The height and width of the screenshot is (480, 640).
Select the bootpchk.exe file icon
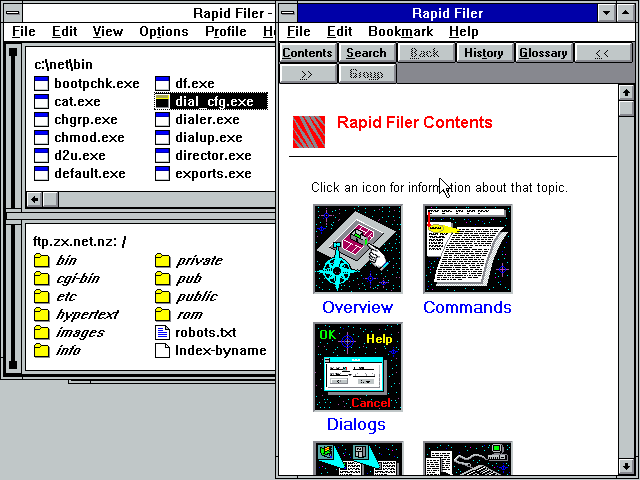click(41, 84)
